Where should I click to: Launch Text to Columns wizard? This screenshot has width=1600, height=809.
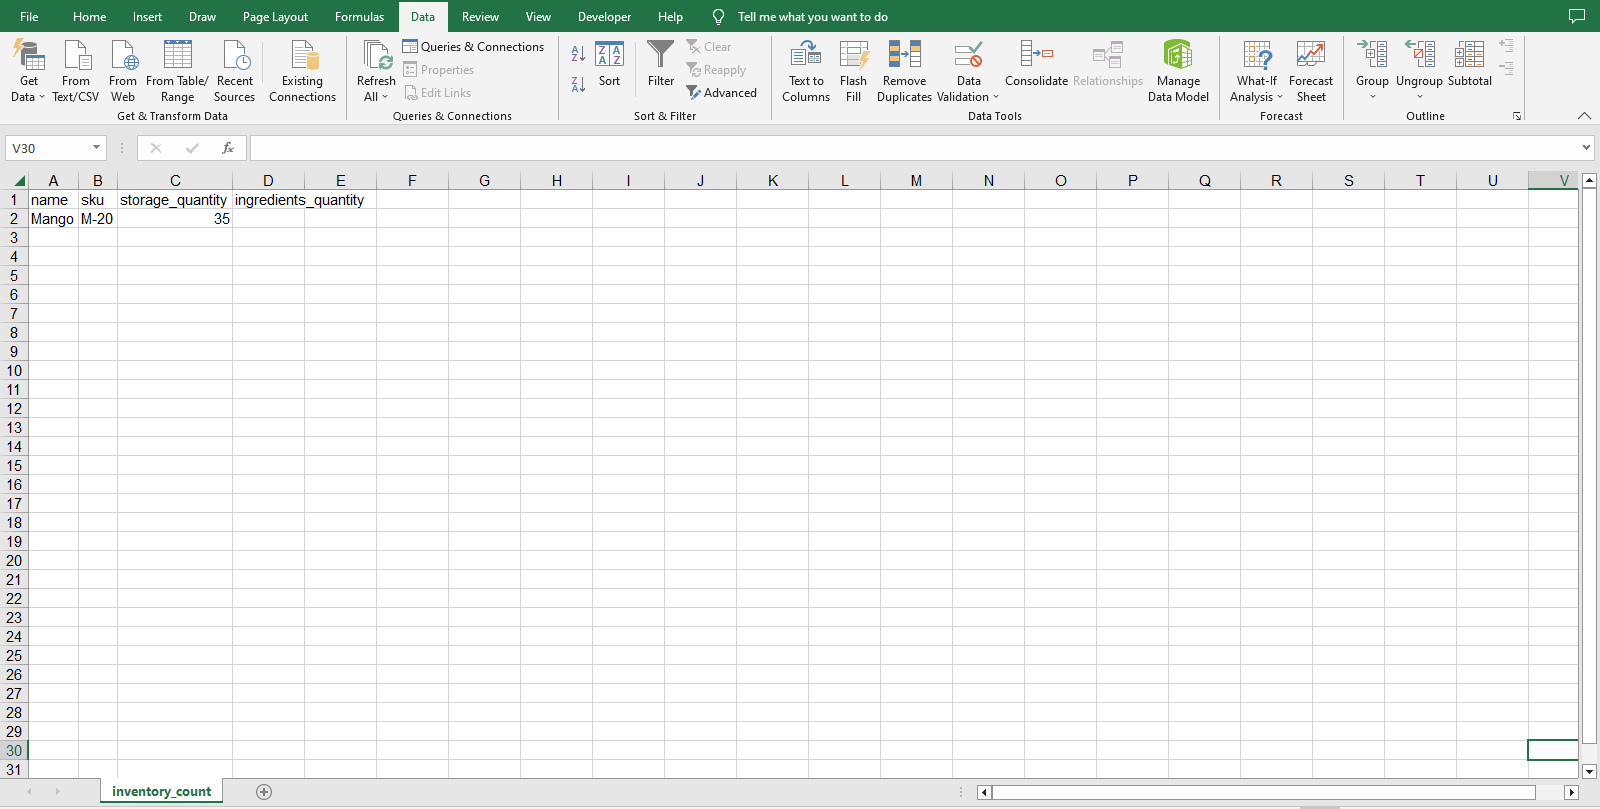[x=806, y=71]
